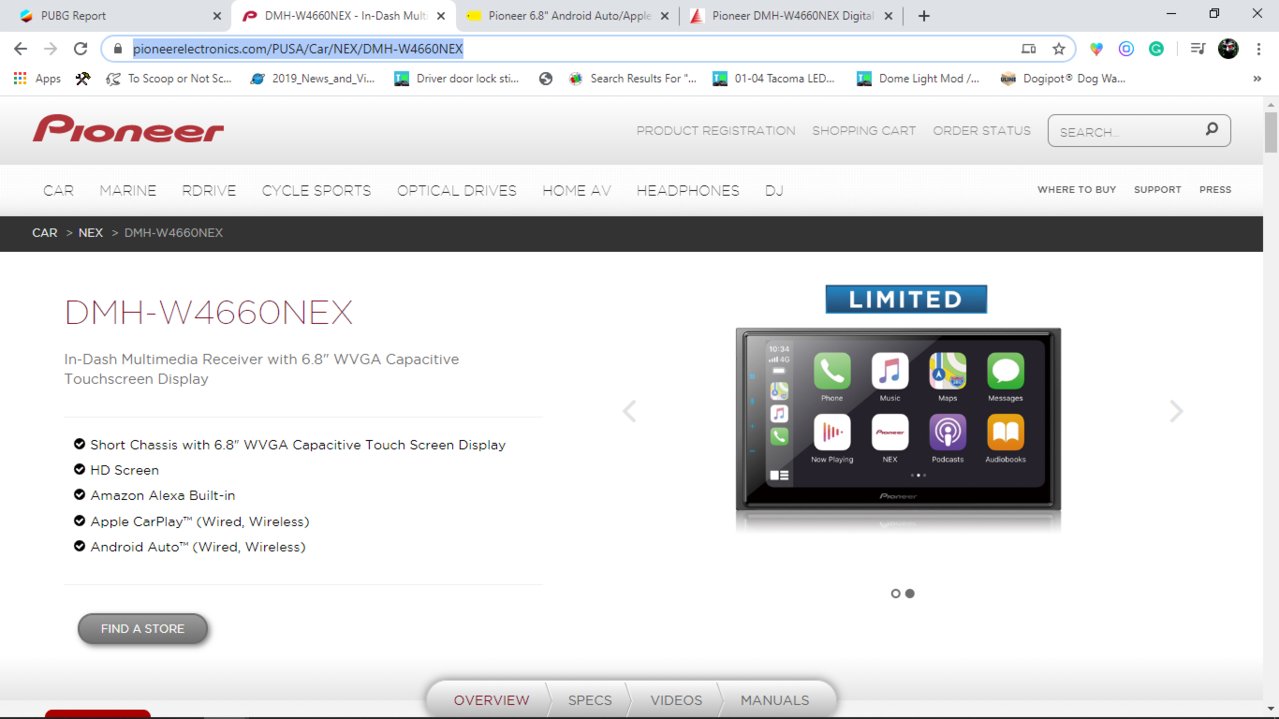Click the PRODUCT REGISTRATION link
The width and height of the screenshot is (1279, 719).
click(x=716, y=131)
